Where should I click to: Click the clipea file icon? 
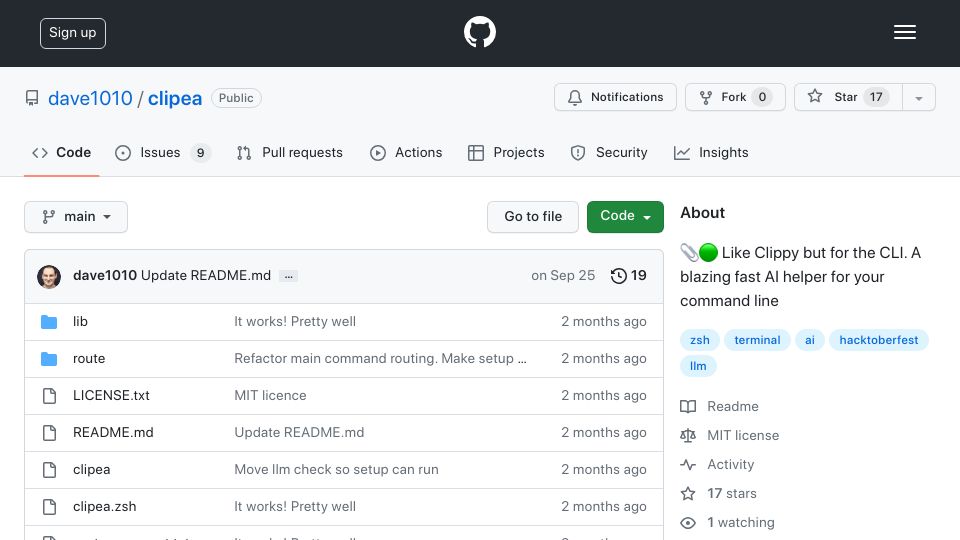point(49,470)
